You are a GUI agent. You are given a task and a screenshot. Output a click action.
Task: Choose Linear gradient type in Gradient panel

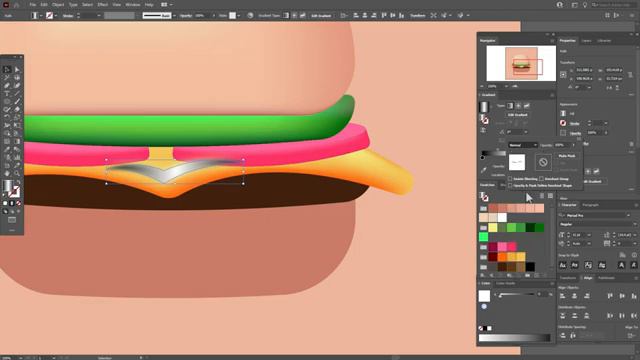[510, 106]
